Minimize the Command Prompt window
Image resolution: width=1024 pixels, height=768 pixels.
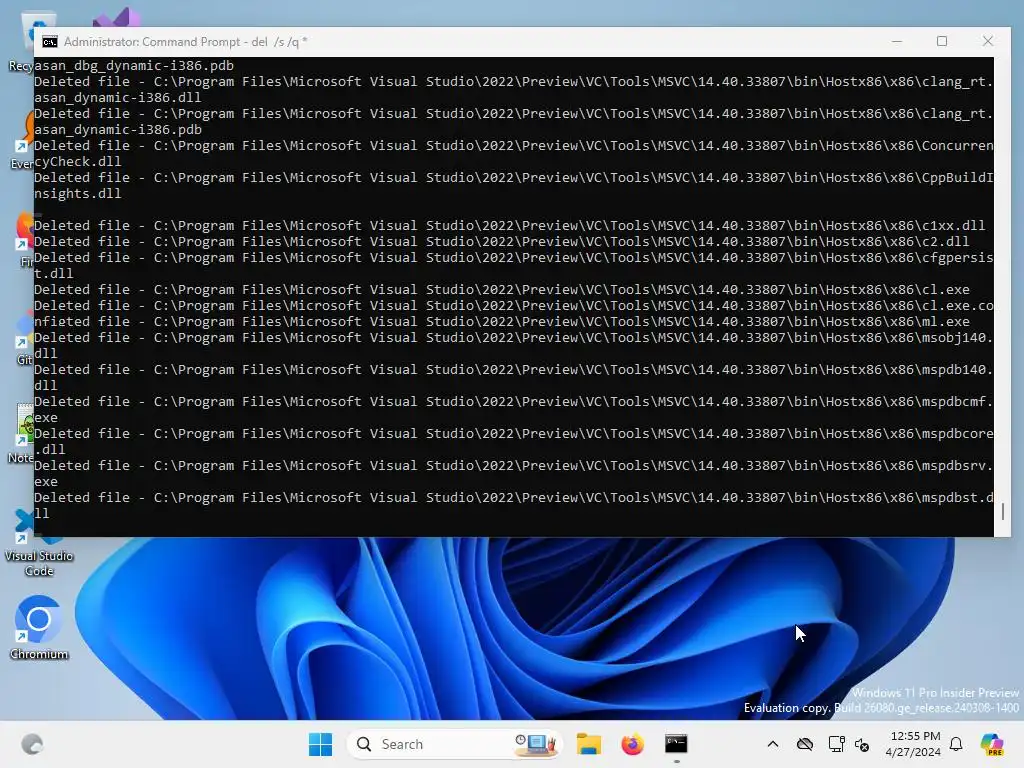coord(897,41)
